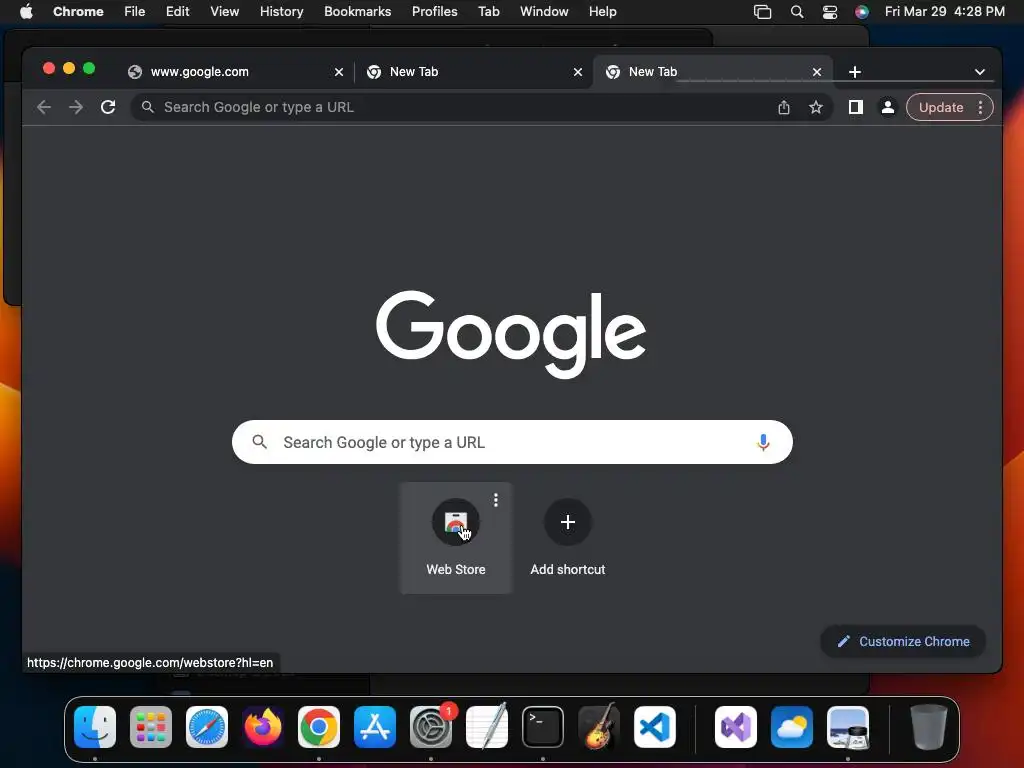Launch Safari from the Dock

click(x=207, y=727)
